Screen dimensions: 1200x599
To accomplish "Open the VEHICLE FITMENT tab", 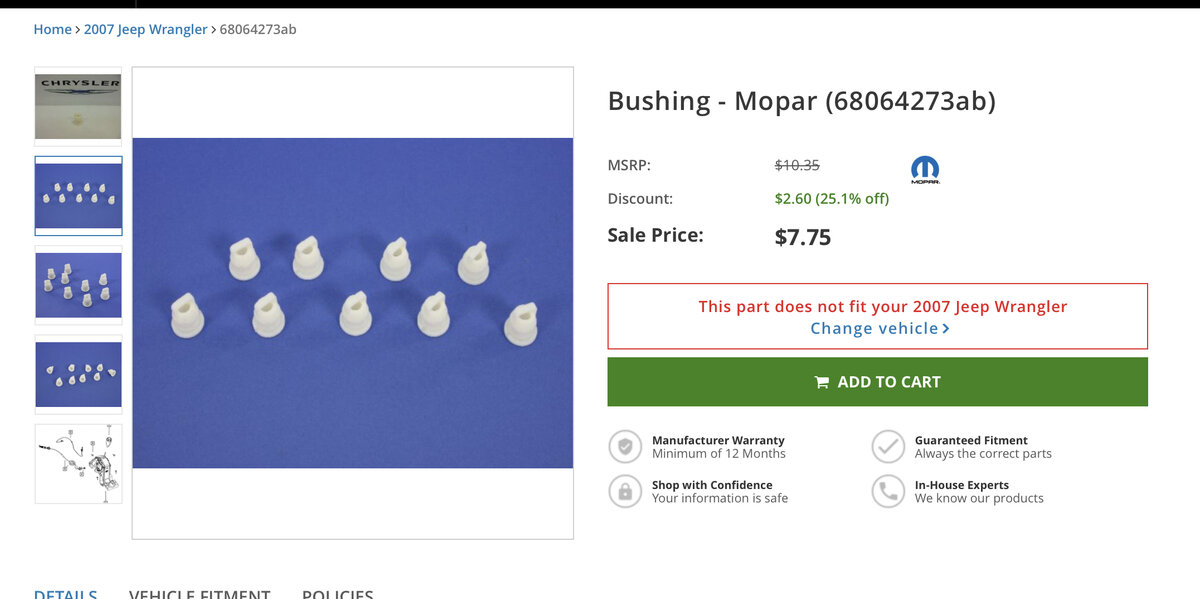I will coord(199,593).
